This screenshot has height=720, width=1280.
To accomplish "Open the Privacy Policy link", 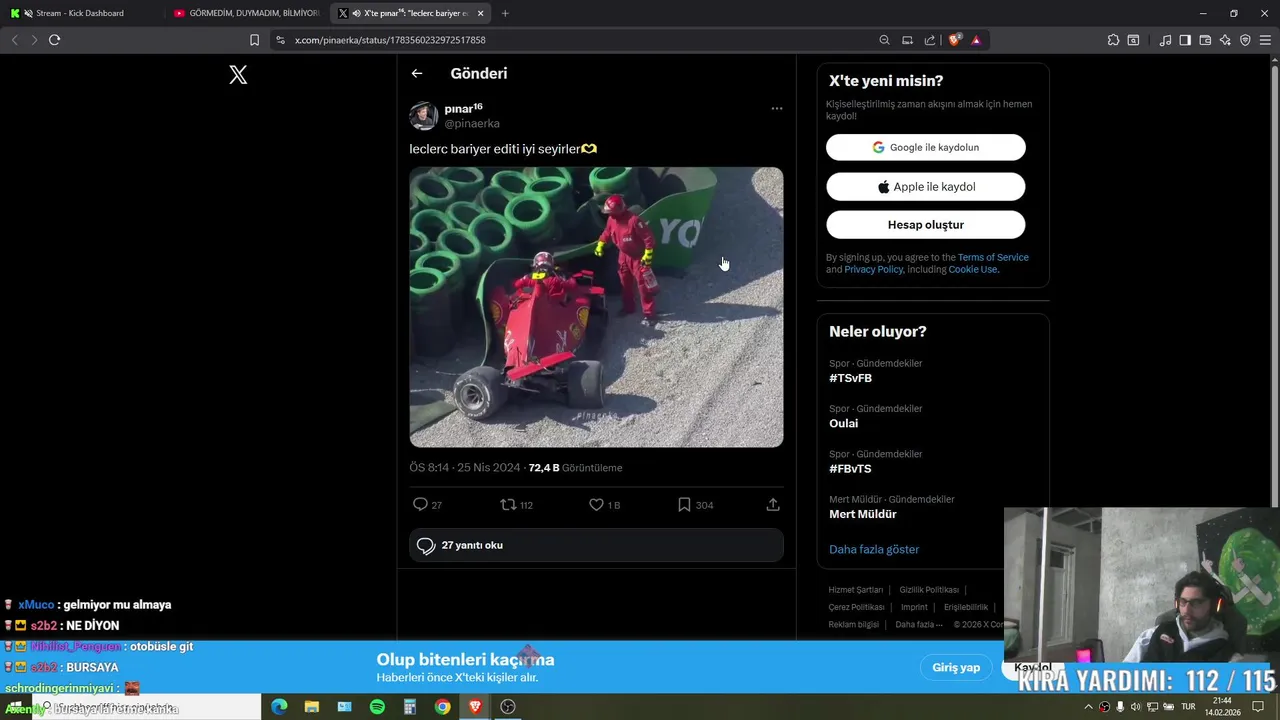I will click(x=873, y=270).
